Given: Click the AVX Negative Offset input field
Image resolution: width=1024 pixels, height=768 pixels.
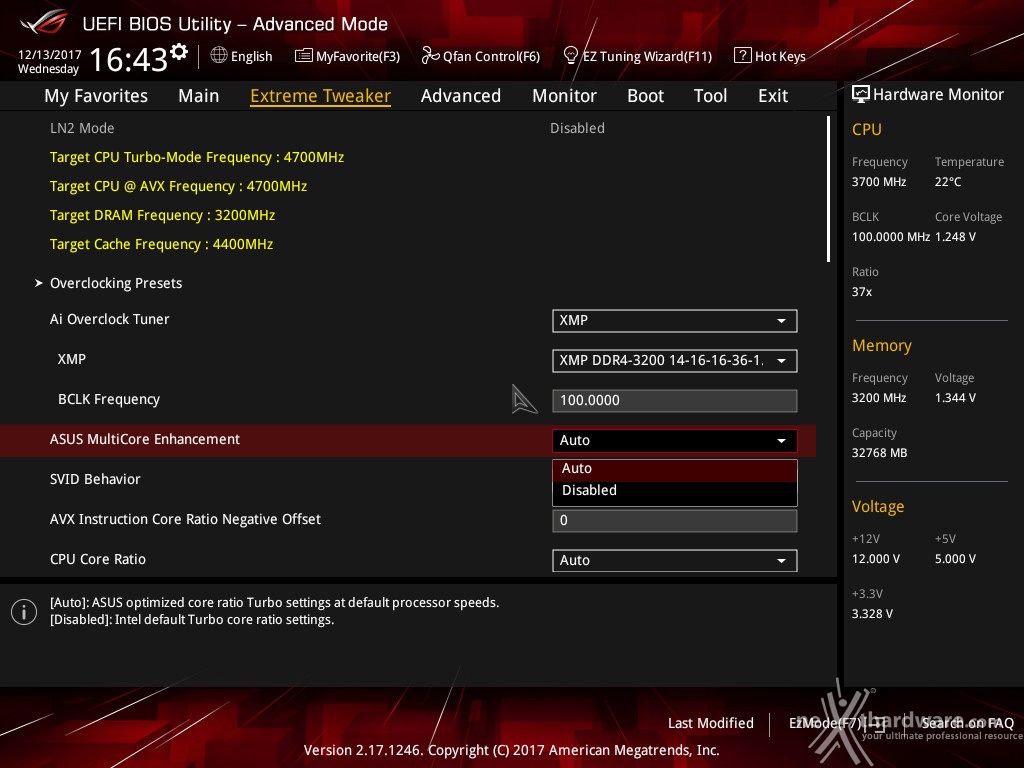Looking at the screenshot, I should point(675,520).
